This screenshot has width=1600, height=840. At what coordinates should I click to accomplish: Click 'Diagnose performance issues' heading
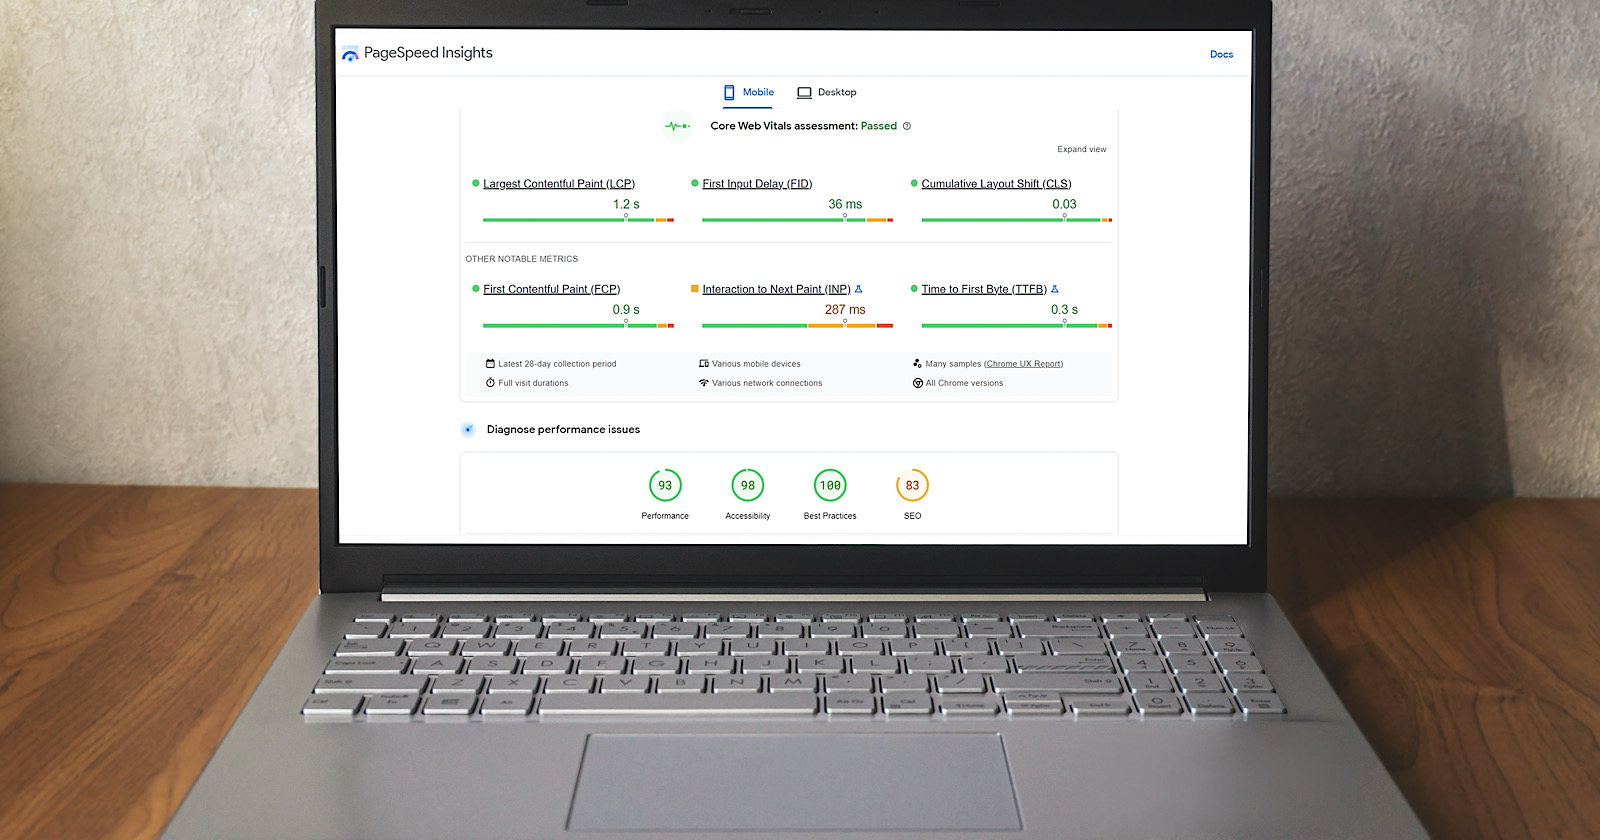point(563,429)
